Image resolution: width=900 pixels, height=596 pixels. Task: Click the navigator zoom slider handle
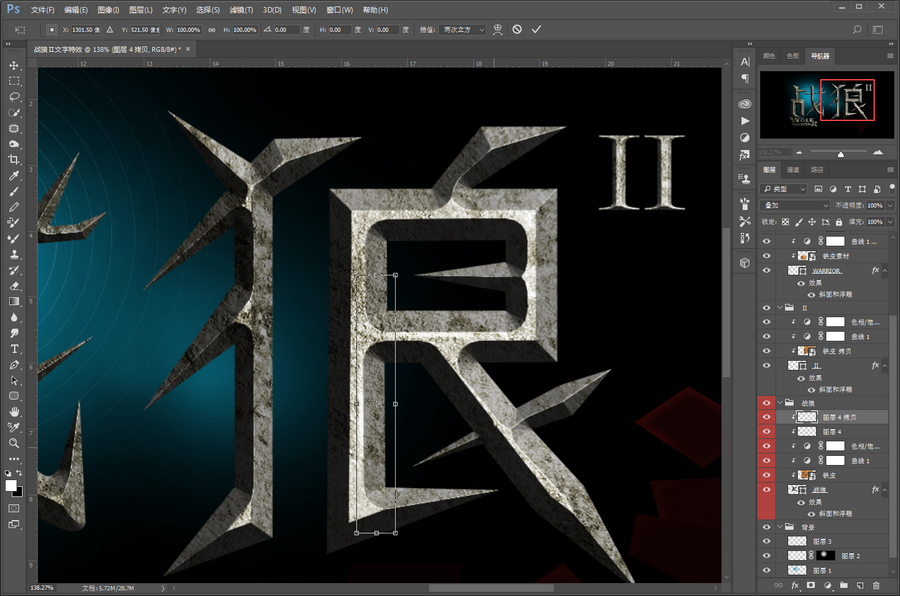[839, 154]
